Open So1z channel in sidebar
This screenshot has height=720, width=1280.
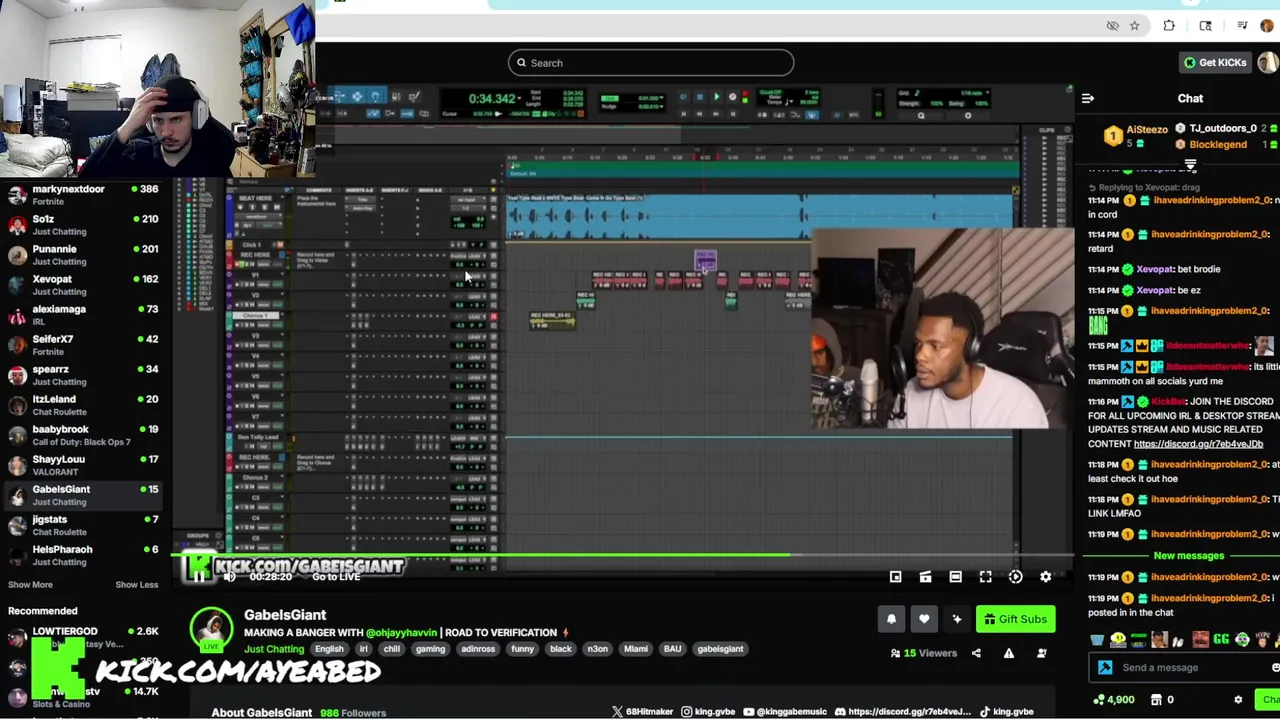[x=85, y=225]
